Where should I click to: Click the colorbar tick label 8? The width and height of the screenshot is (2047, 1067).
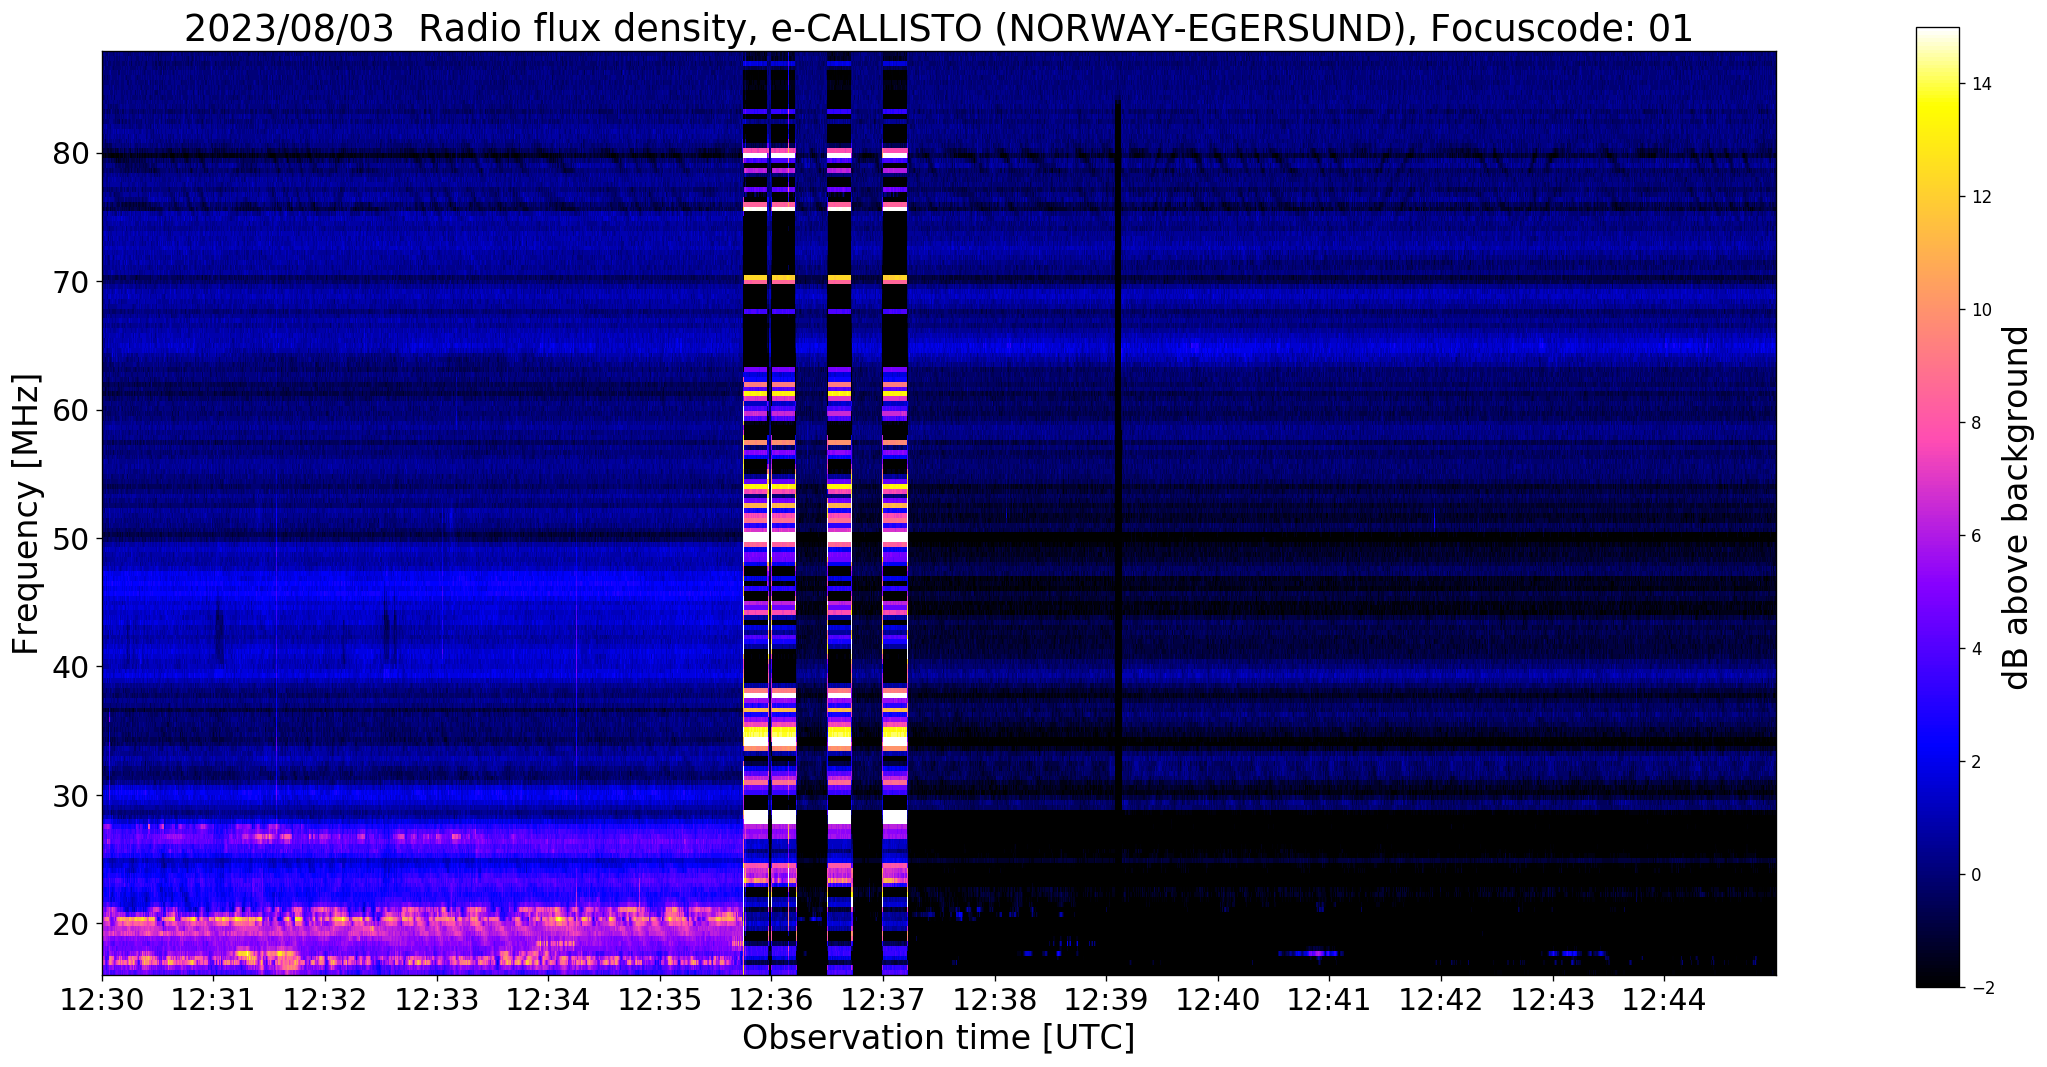(x=1976, y=423)
